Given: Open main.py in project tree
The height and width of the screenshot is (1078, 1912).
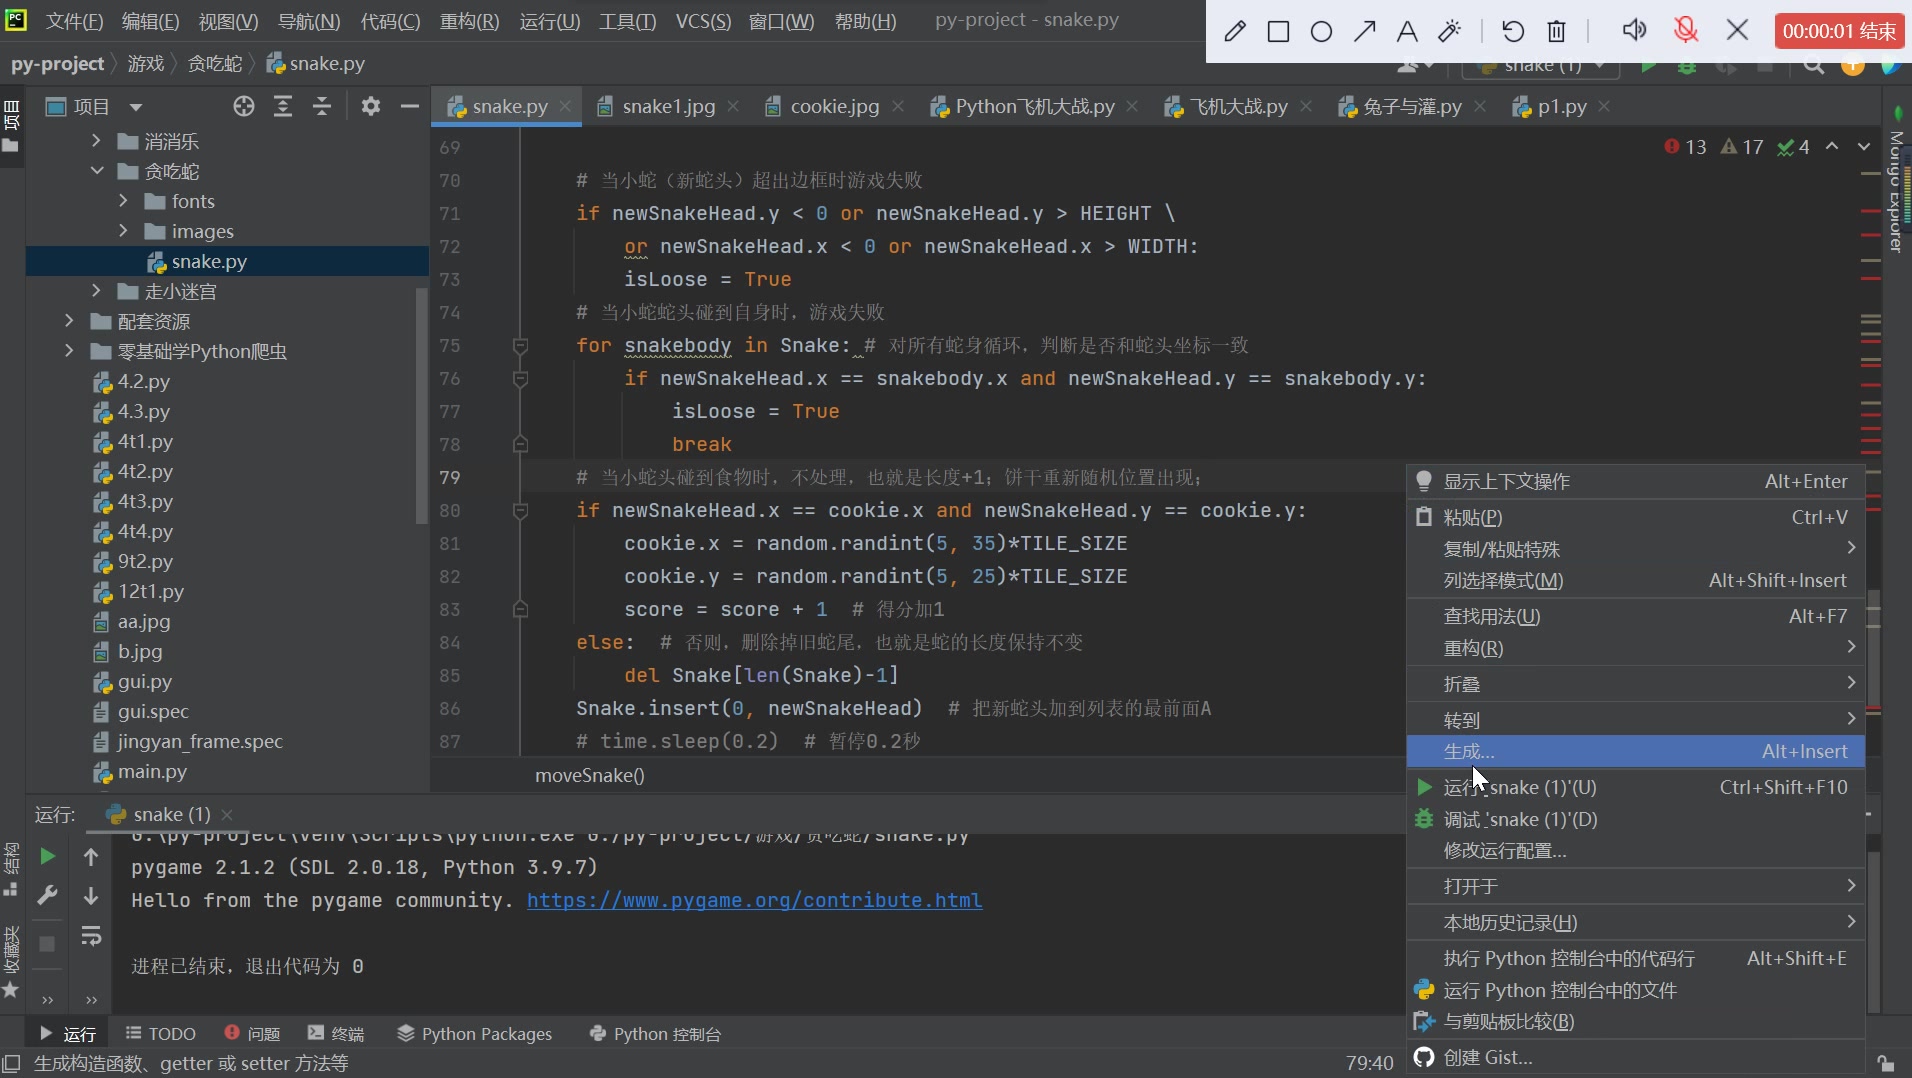Looking at the screenshot, I should [x=152, y=771].
